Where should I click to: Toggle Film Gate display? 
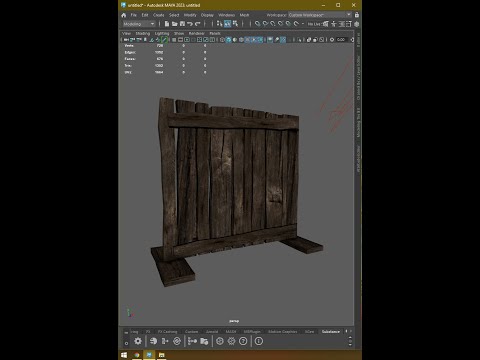180,40
